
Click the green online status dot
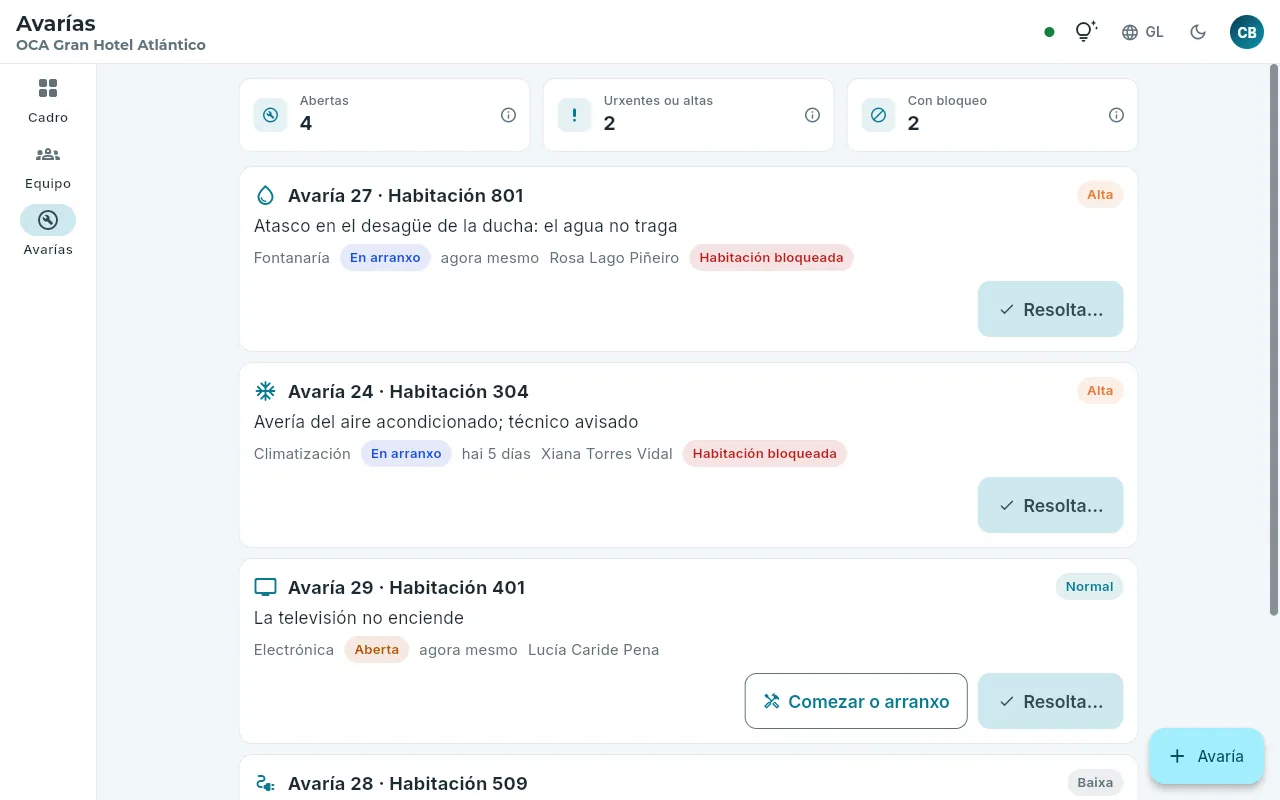tap(1049, 32)
